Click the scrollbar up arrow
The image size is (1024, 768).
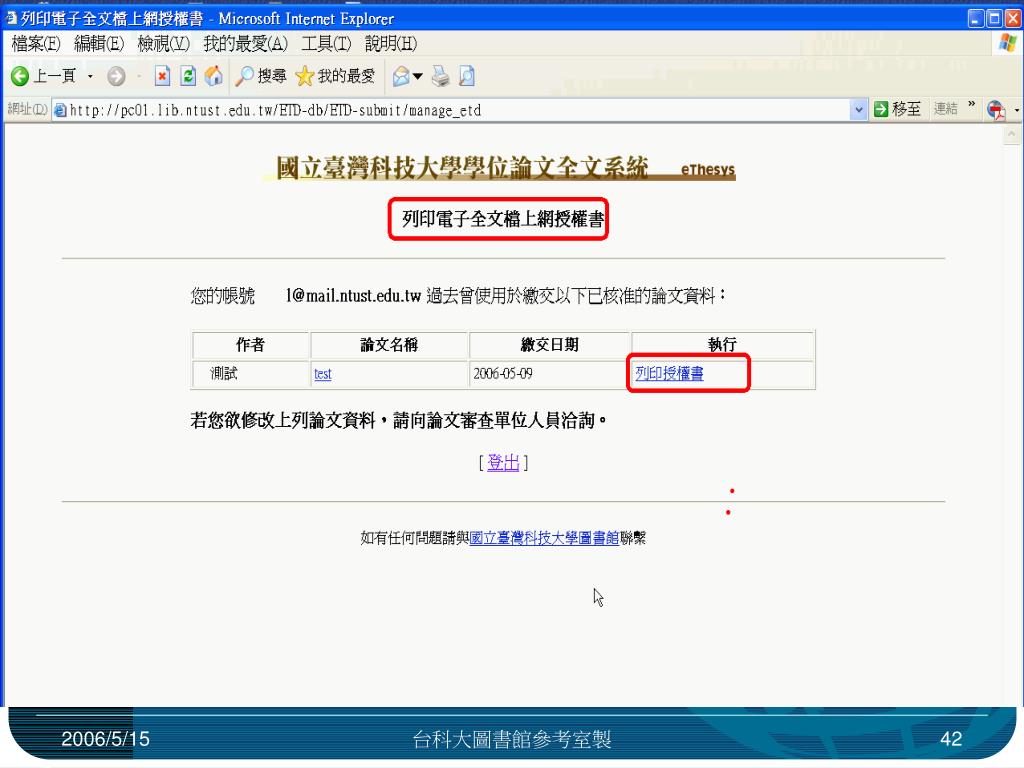tap(1011, 135)
